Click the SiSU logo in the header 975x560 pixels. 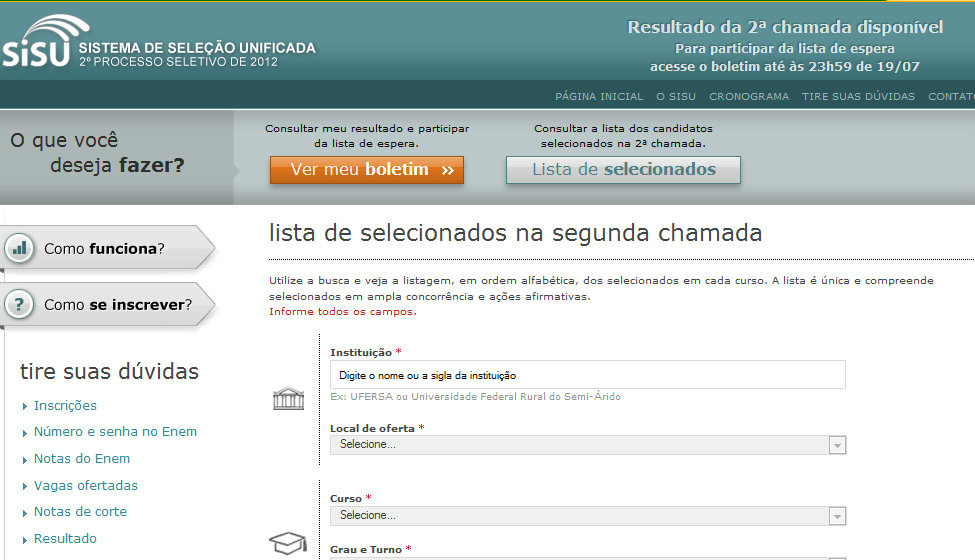pyautogui.click(x=45, y=41)
